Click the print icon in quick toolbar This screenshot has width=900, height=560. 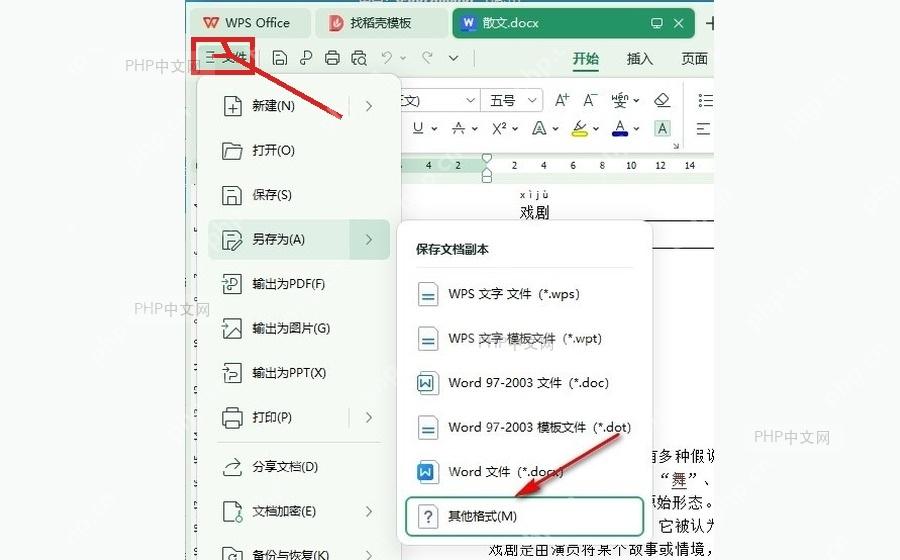pyautogui.click(x=332, y=58)
